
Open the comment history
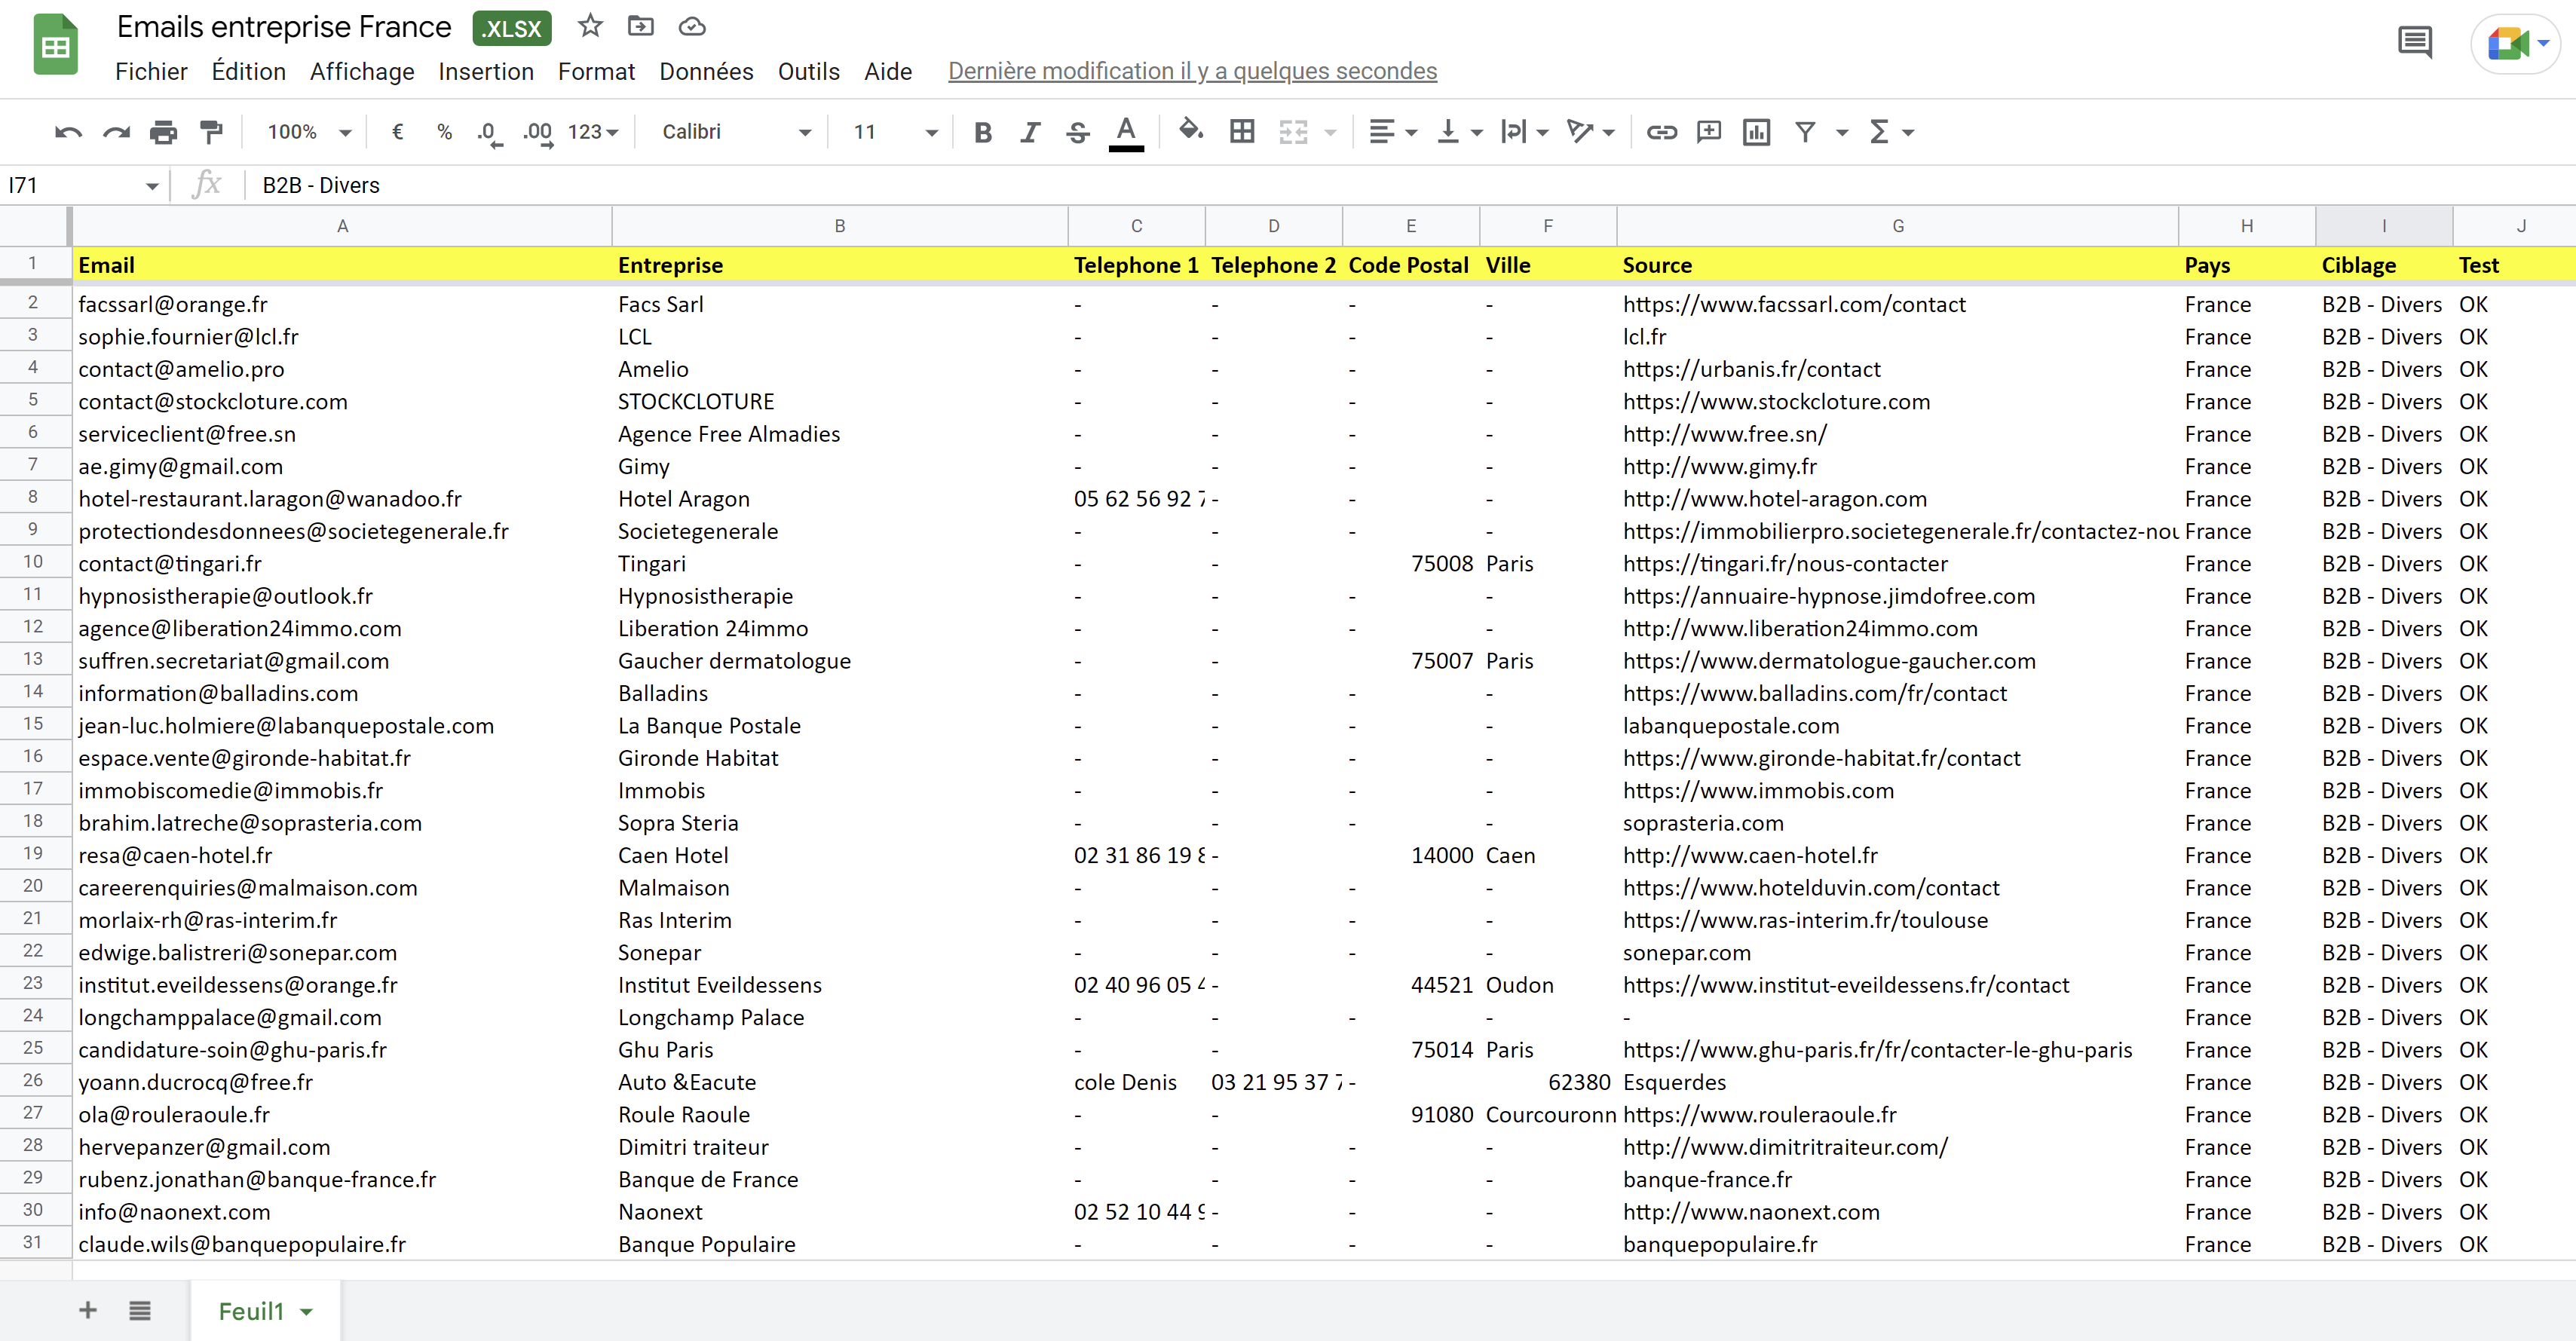coord(2414,42)
